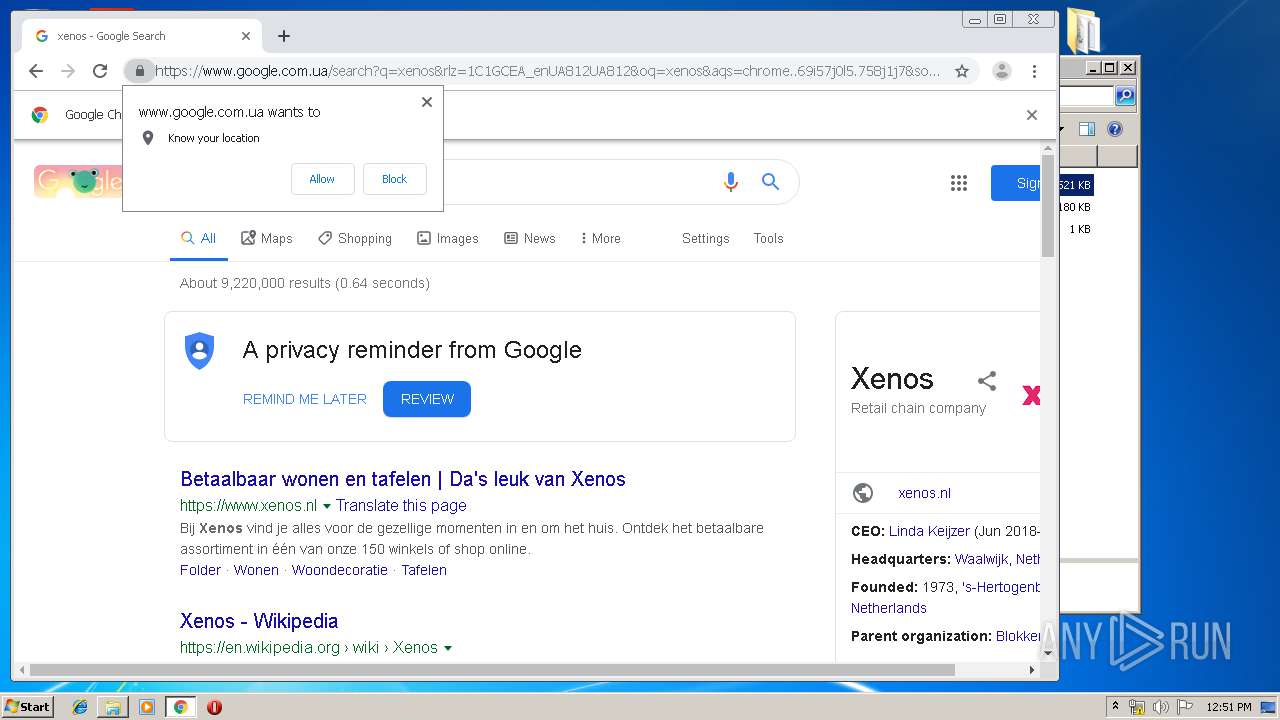Switch to Shopping results tab
This screenshot has width=1280, height=720.
tap(355, 239)
